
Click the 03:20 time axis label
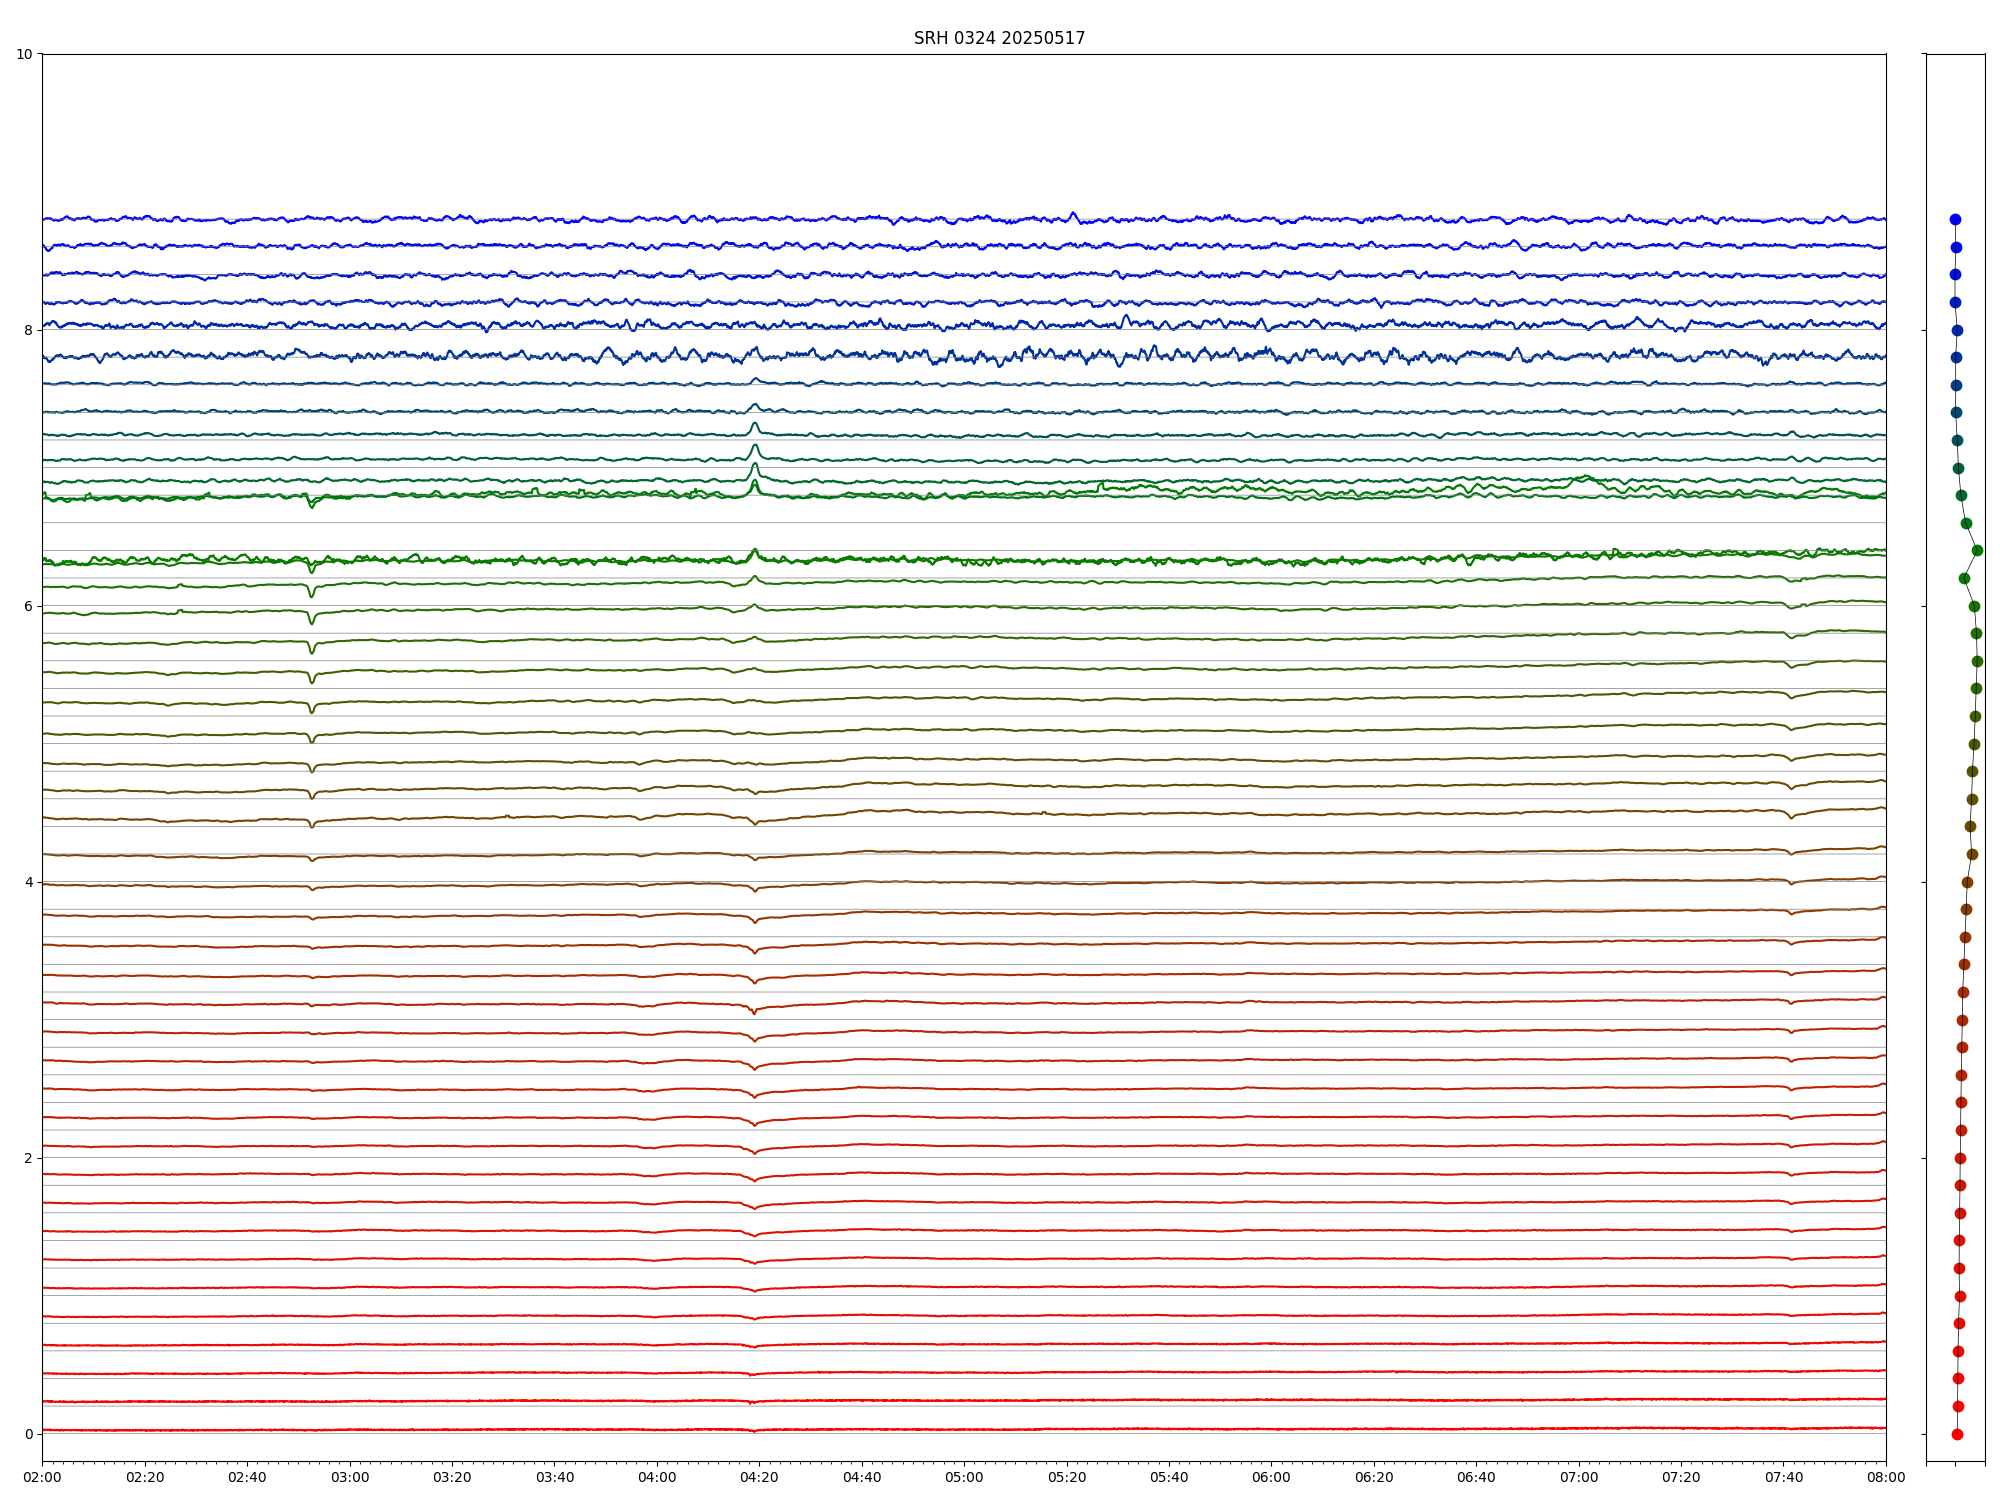(x=452, y=1477)
